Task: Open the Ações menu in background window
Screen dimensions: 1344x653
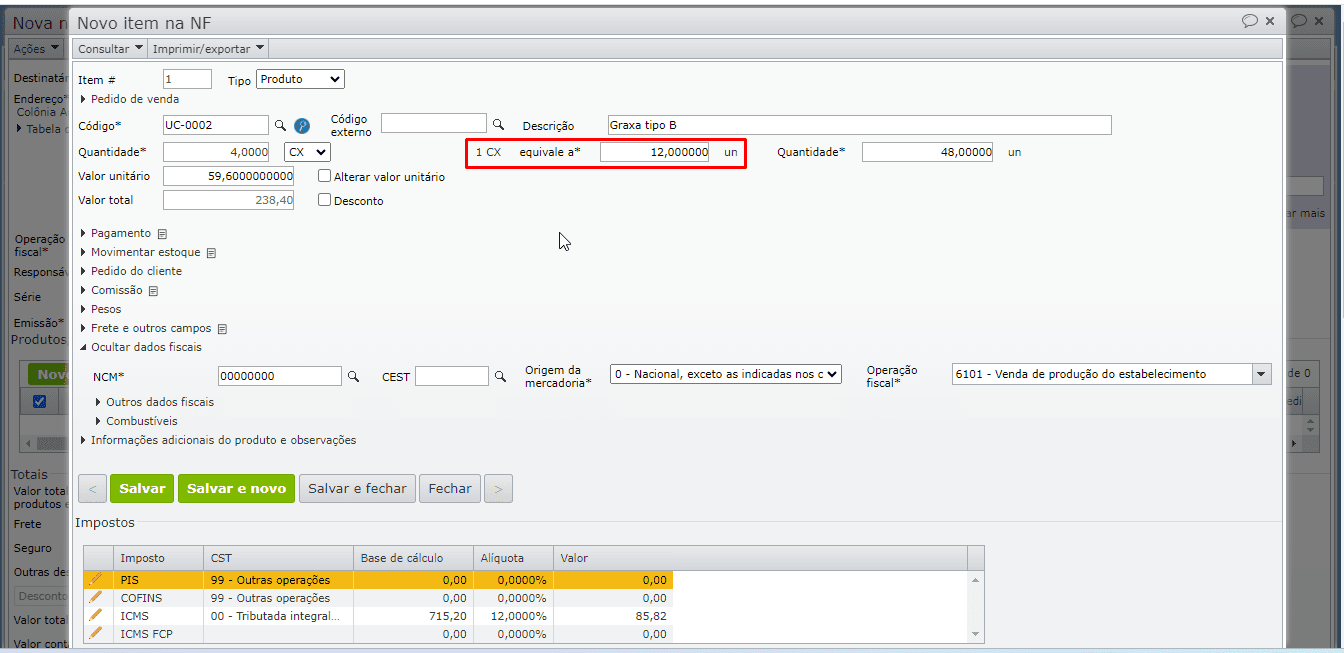Action: coord(35,48)
